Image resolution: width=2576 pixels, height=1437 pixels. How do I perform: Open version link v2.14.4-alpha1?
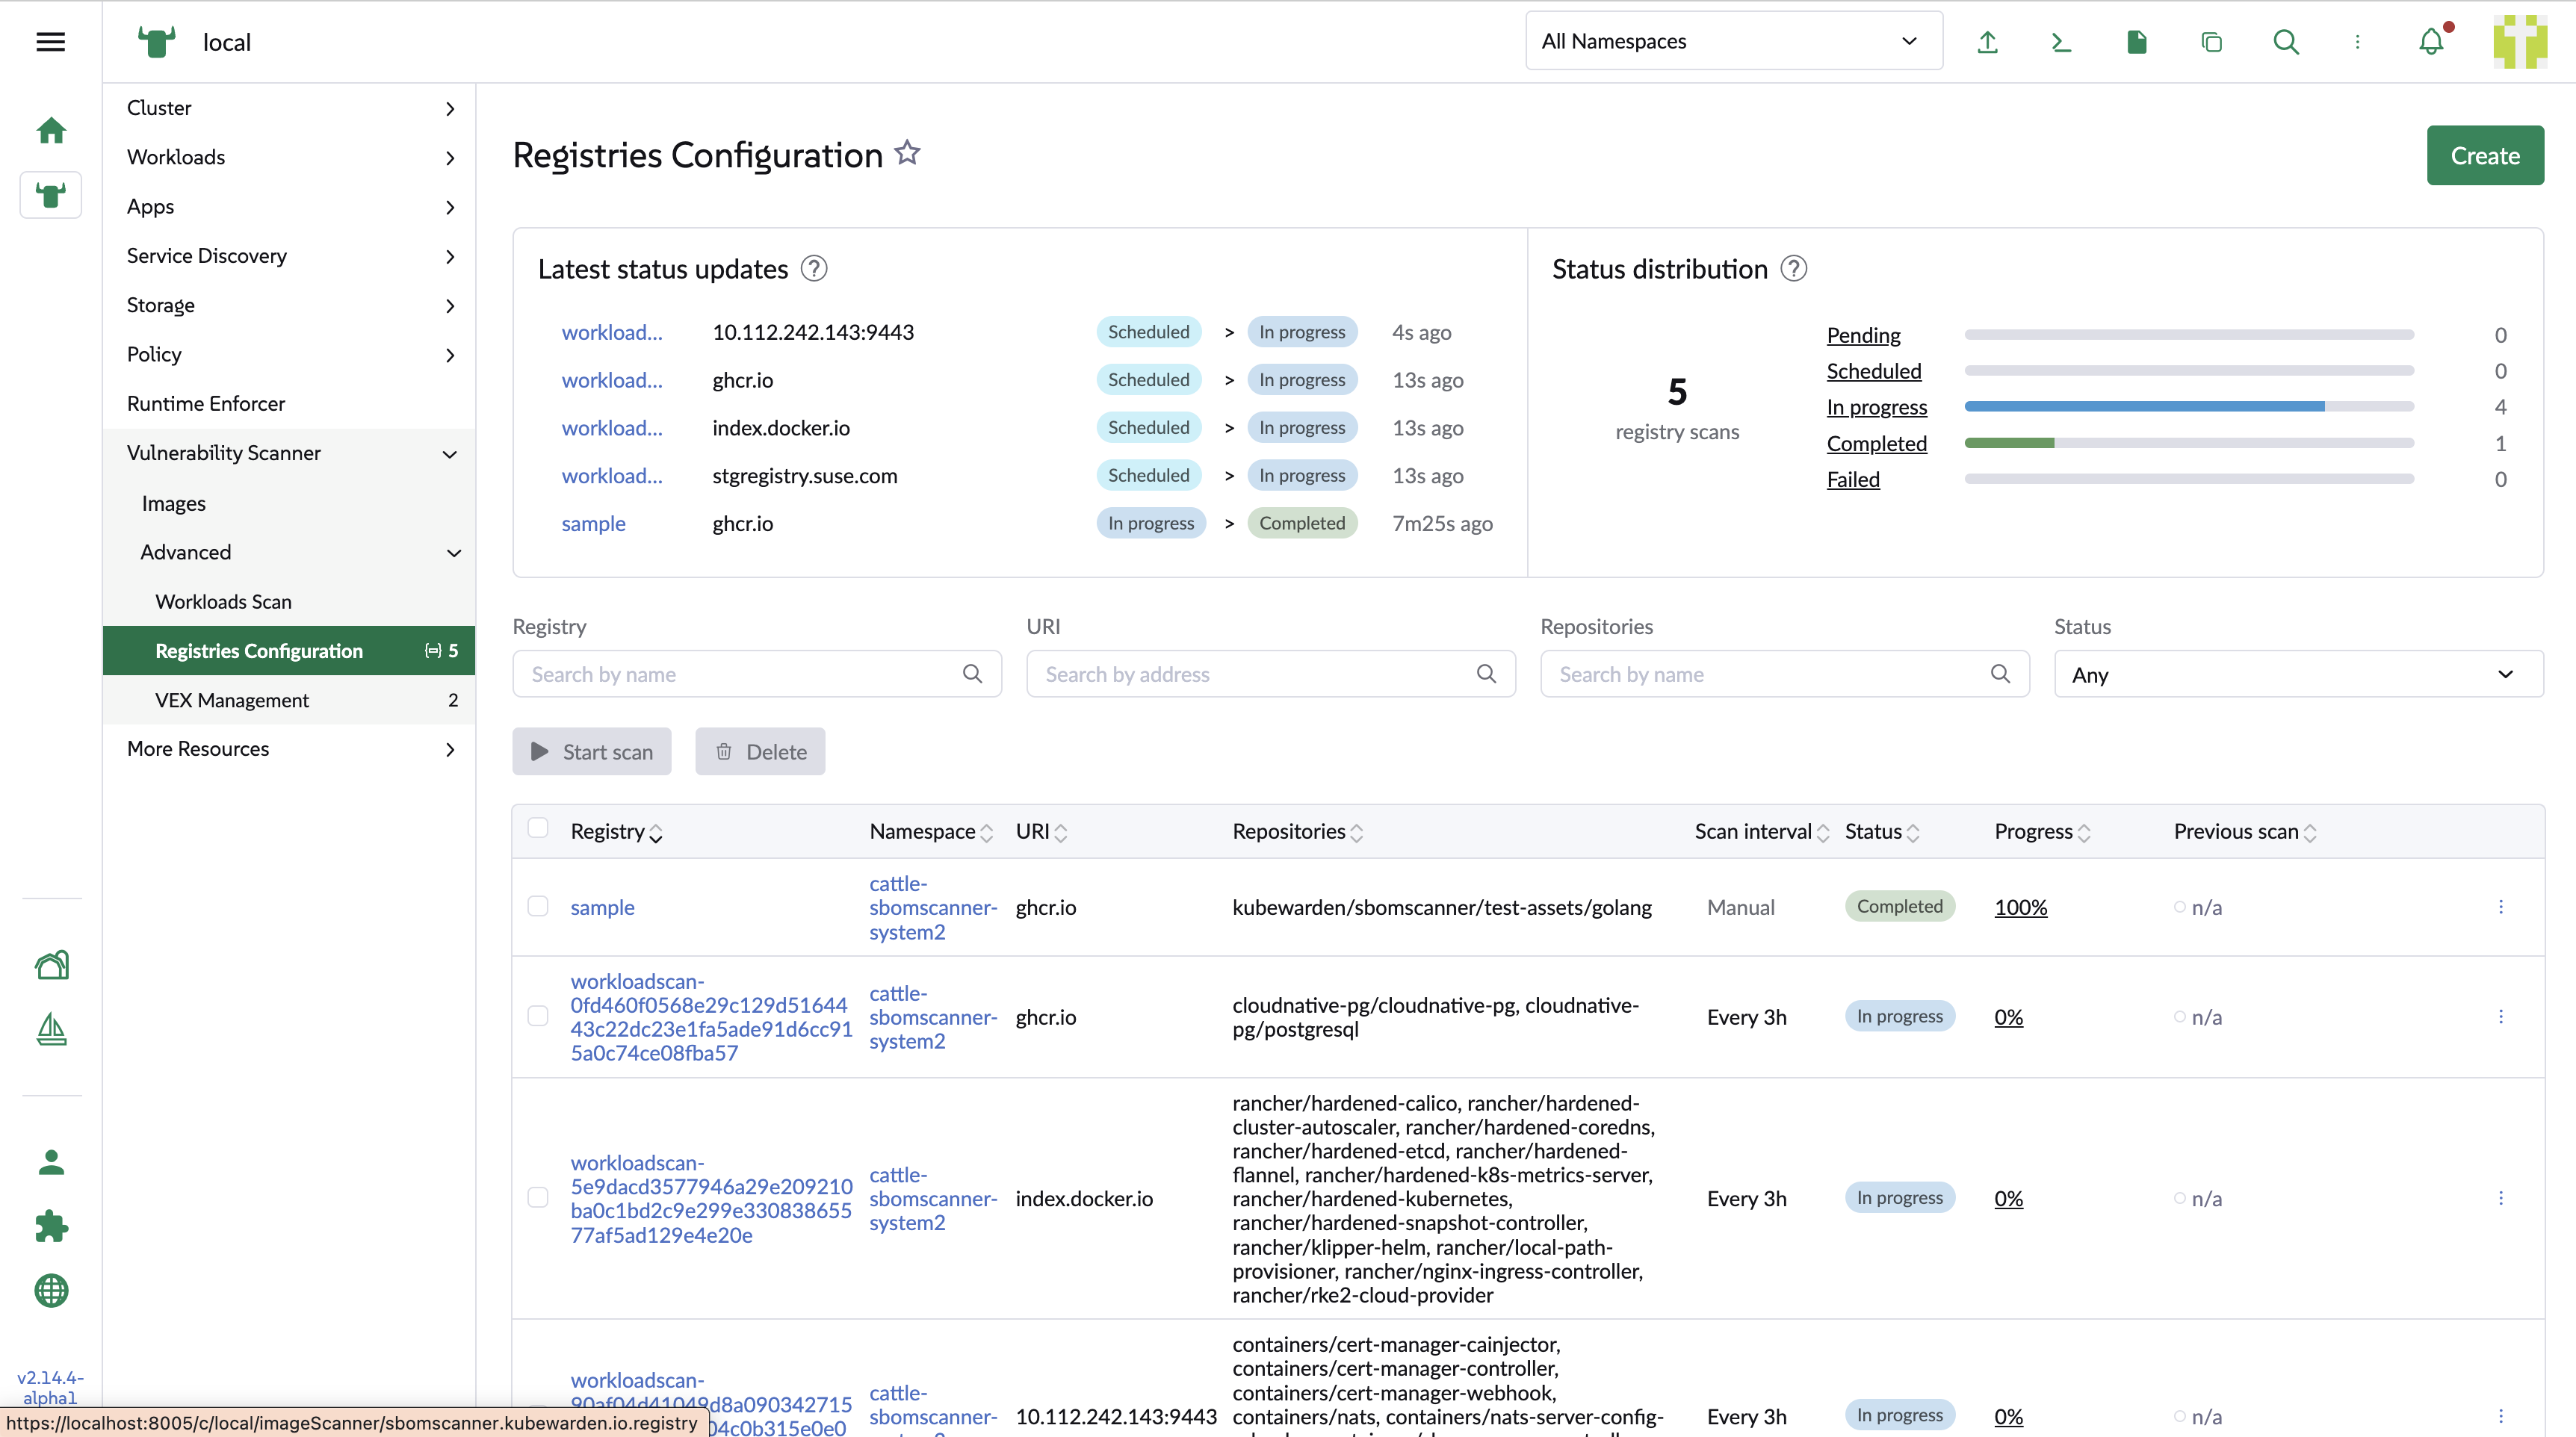pyautogui.click(x=51, y=1388)
